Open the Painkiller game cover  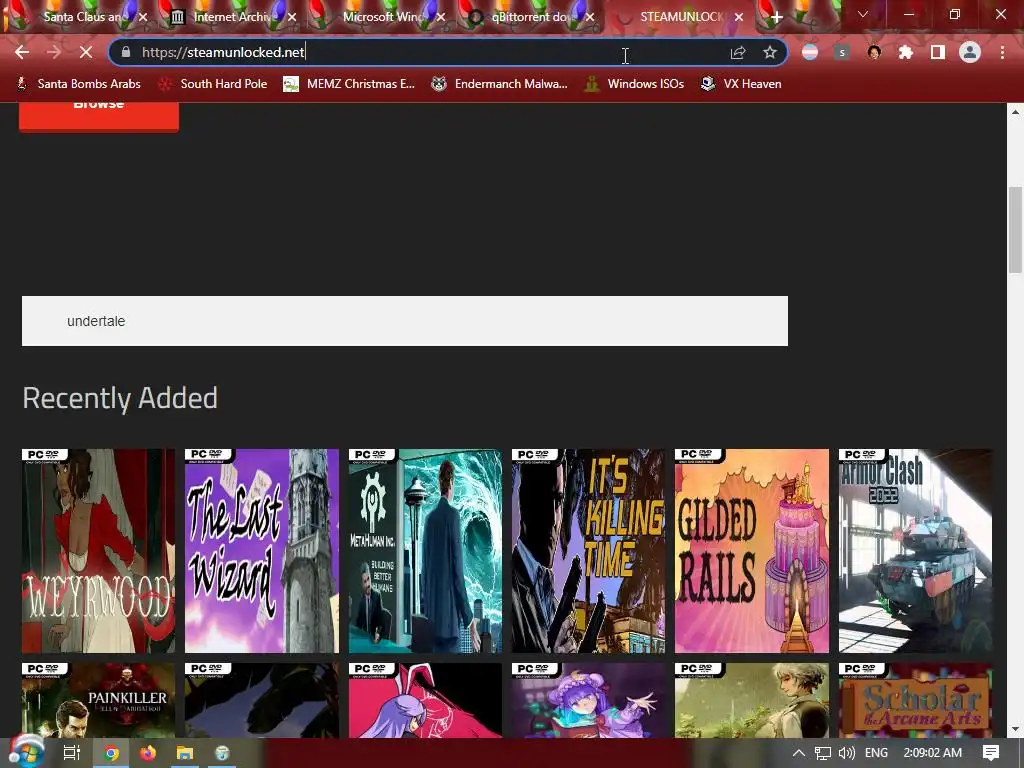click(x=99, y=700)
